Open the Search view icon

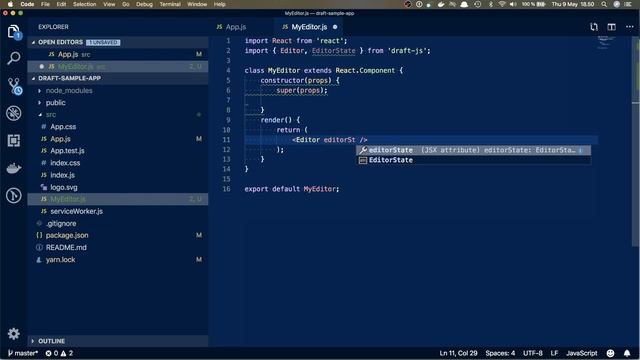pos(13,58)
